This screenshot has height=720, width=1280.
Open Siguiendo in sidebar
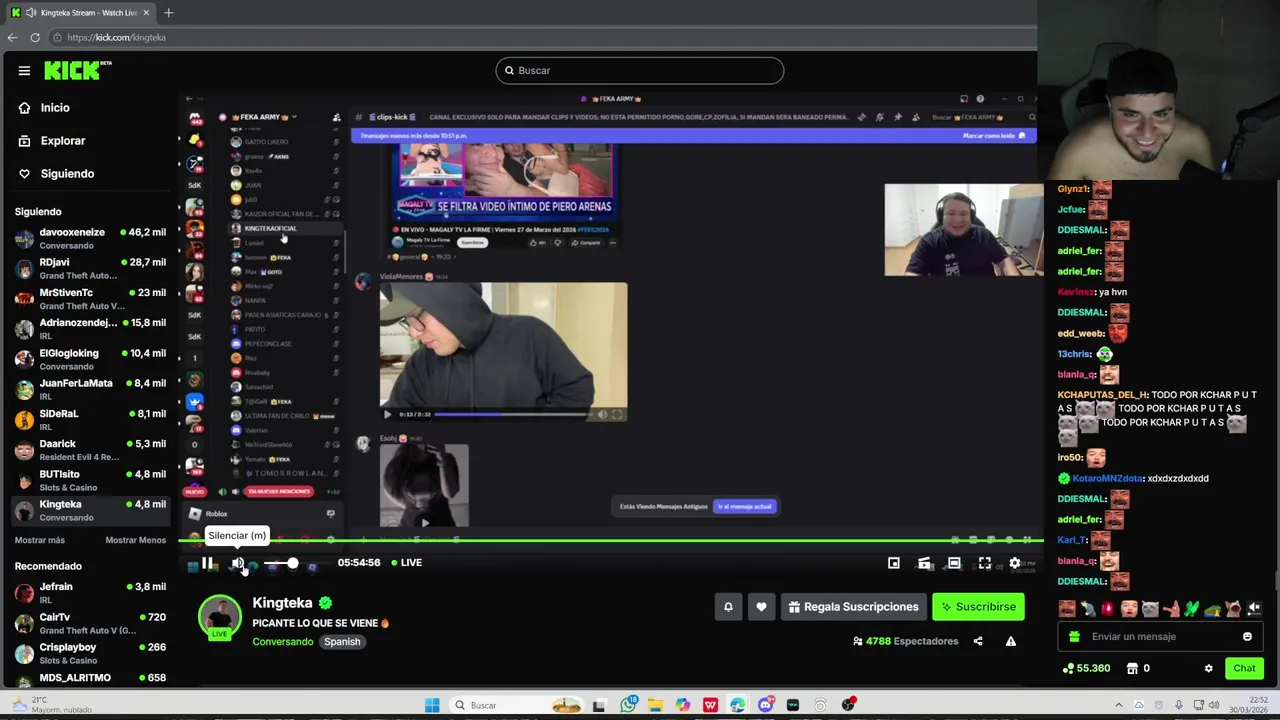67,174
